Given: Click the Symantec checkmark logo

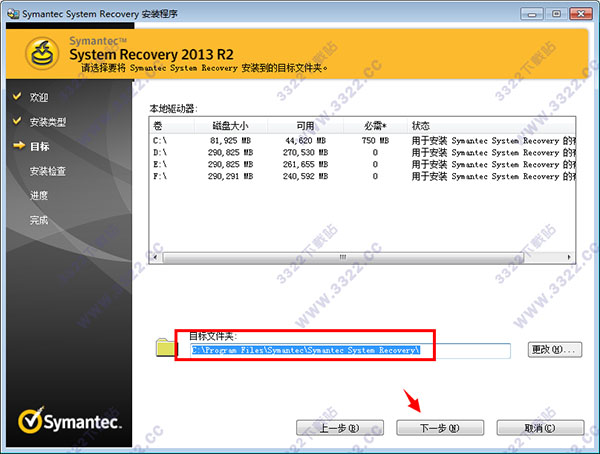Looking at the screenshot, I should pyautogui.click(x=31, y=420).
